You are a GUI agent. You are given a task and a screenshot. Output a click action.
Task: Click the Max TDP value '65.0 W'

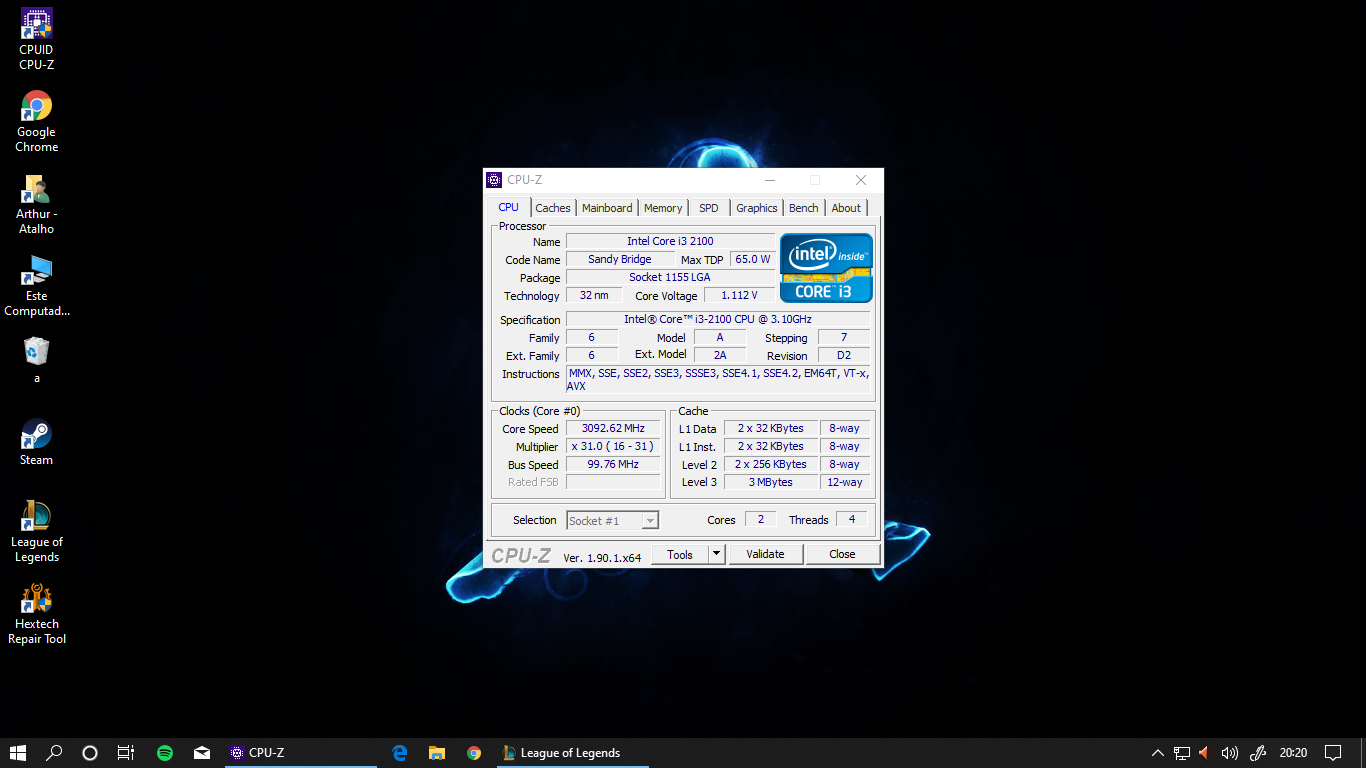tap(753, 259)
